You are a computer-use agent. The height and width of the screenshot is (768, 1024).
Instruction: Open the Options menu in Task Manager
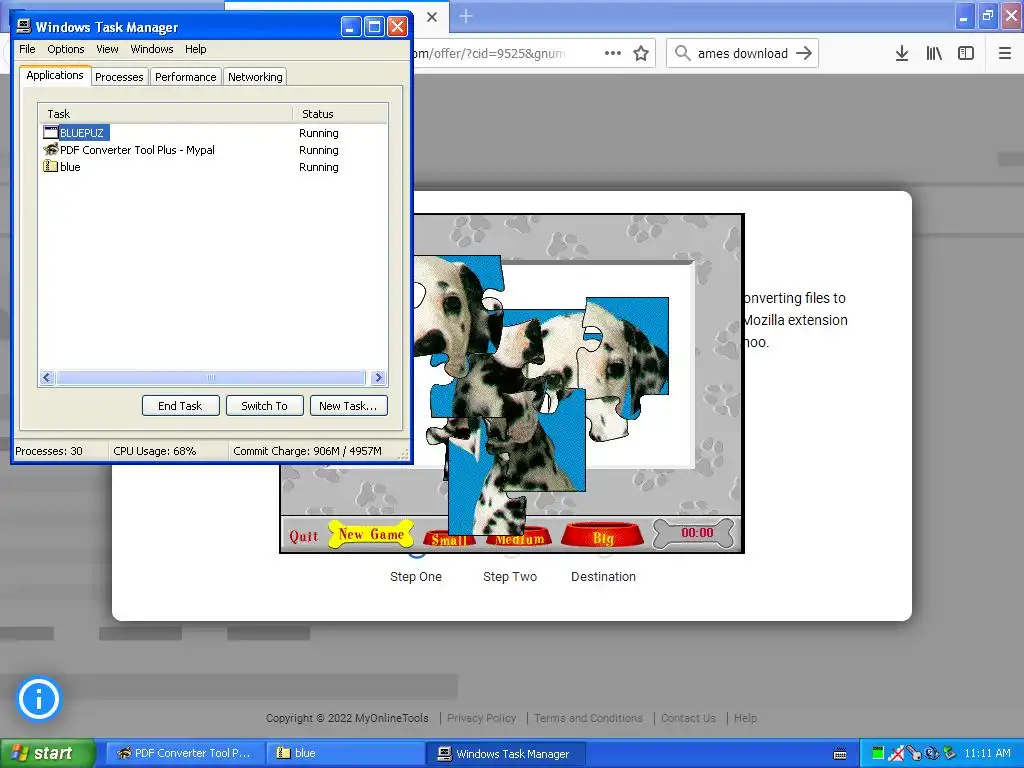point(65,49)
